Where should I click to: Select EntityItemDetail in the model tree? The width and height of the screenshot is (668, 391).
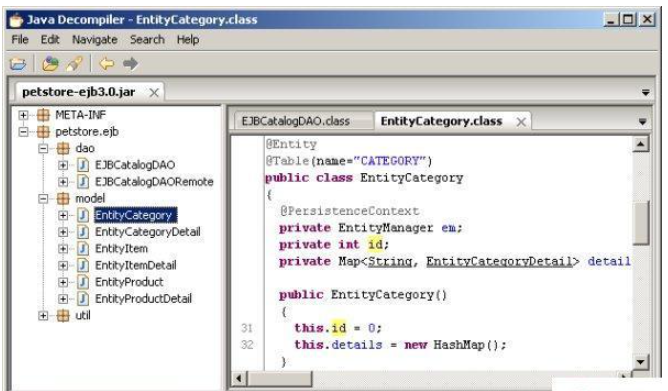tap(135, 265)
